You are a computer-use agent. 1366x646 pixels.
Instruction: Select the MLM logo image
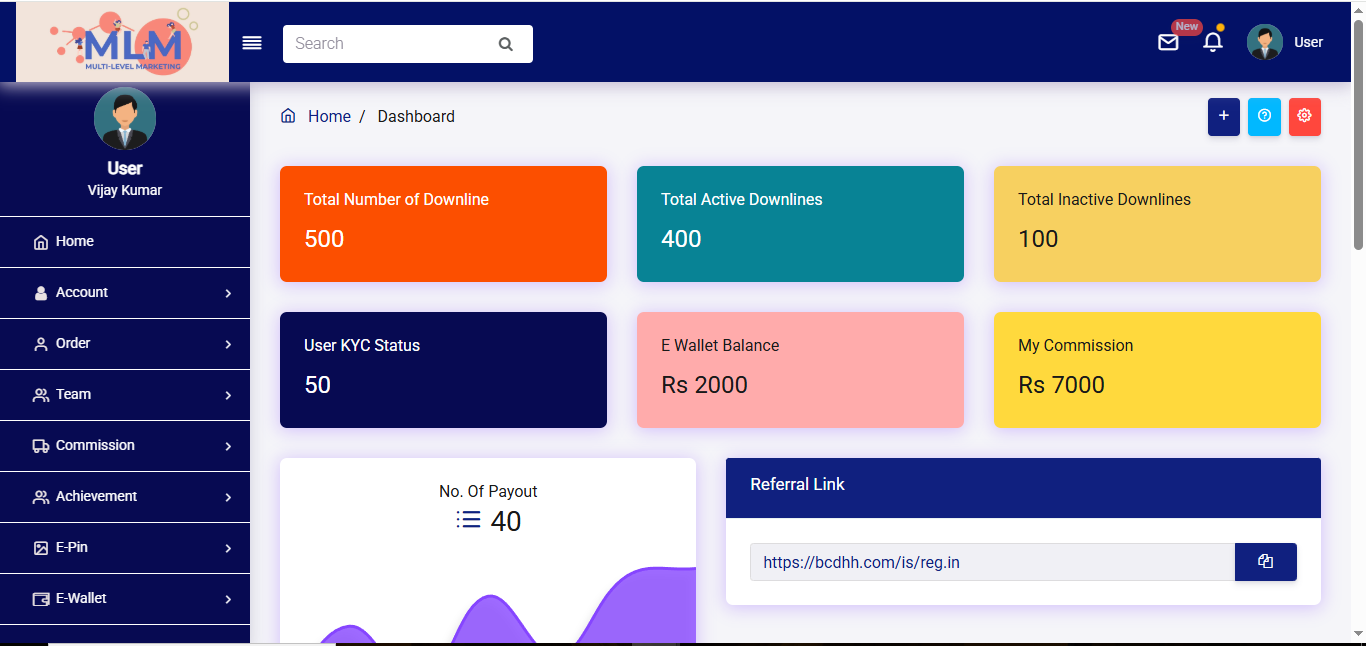tap(122, 41)
